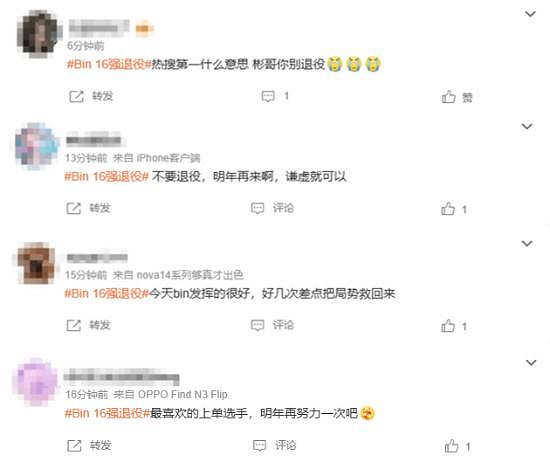Open #Bin 16强退役# hashtag in the OPPO post
550x462 pixels.
click(107, 413)
